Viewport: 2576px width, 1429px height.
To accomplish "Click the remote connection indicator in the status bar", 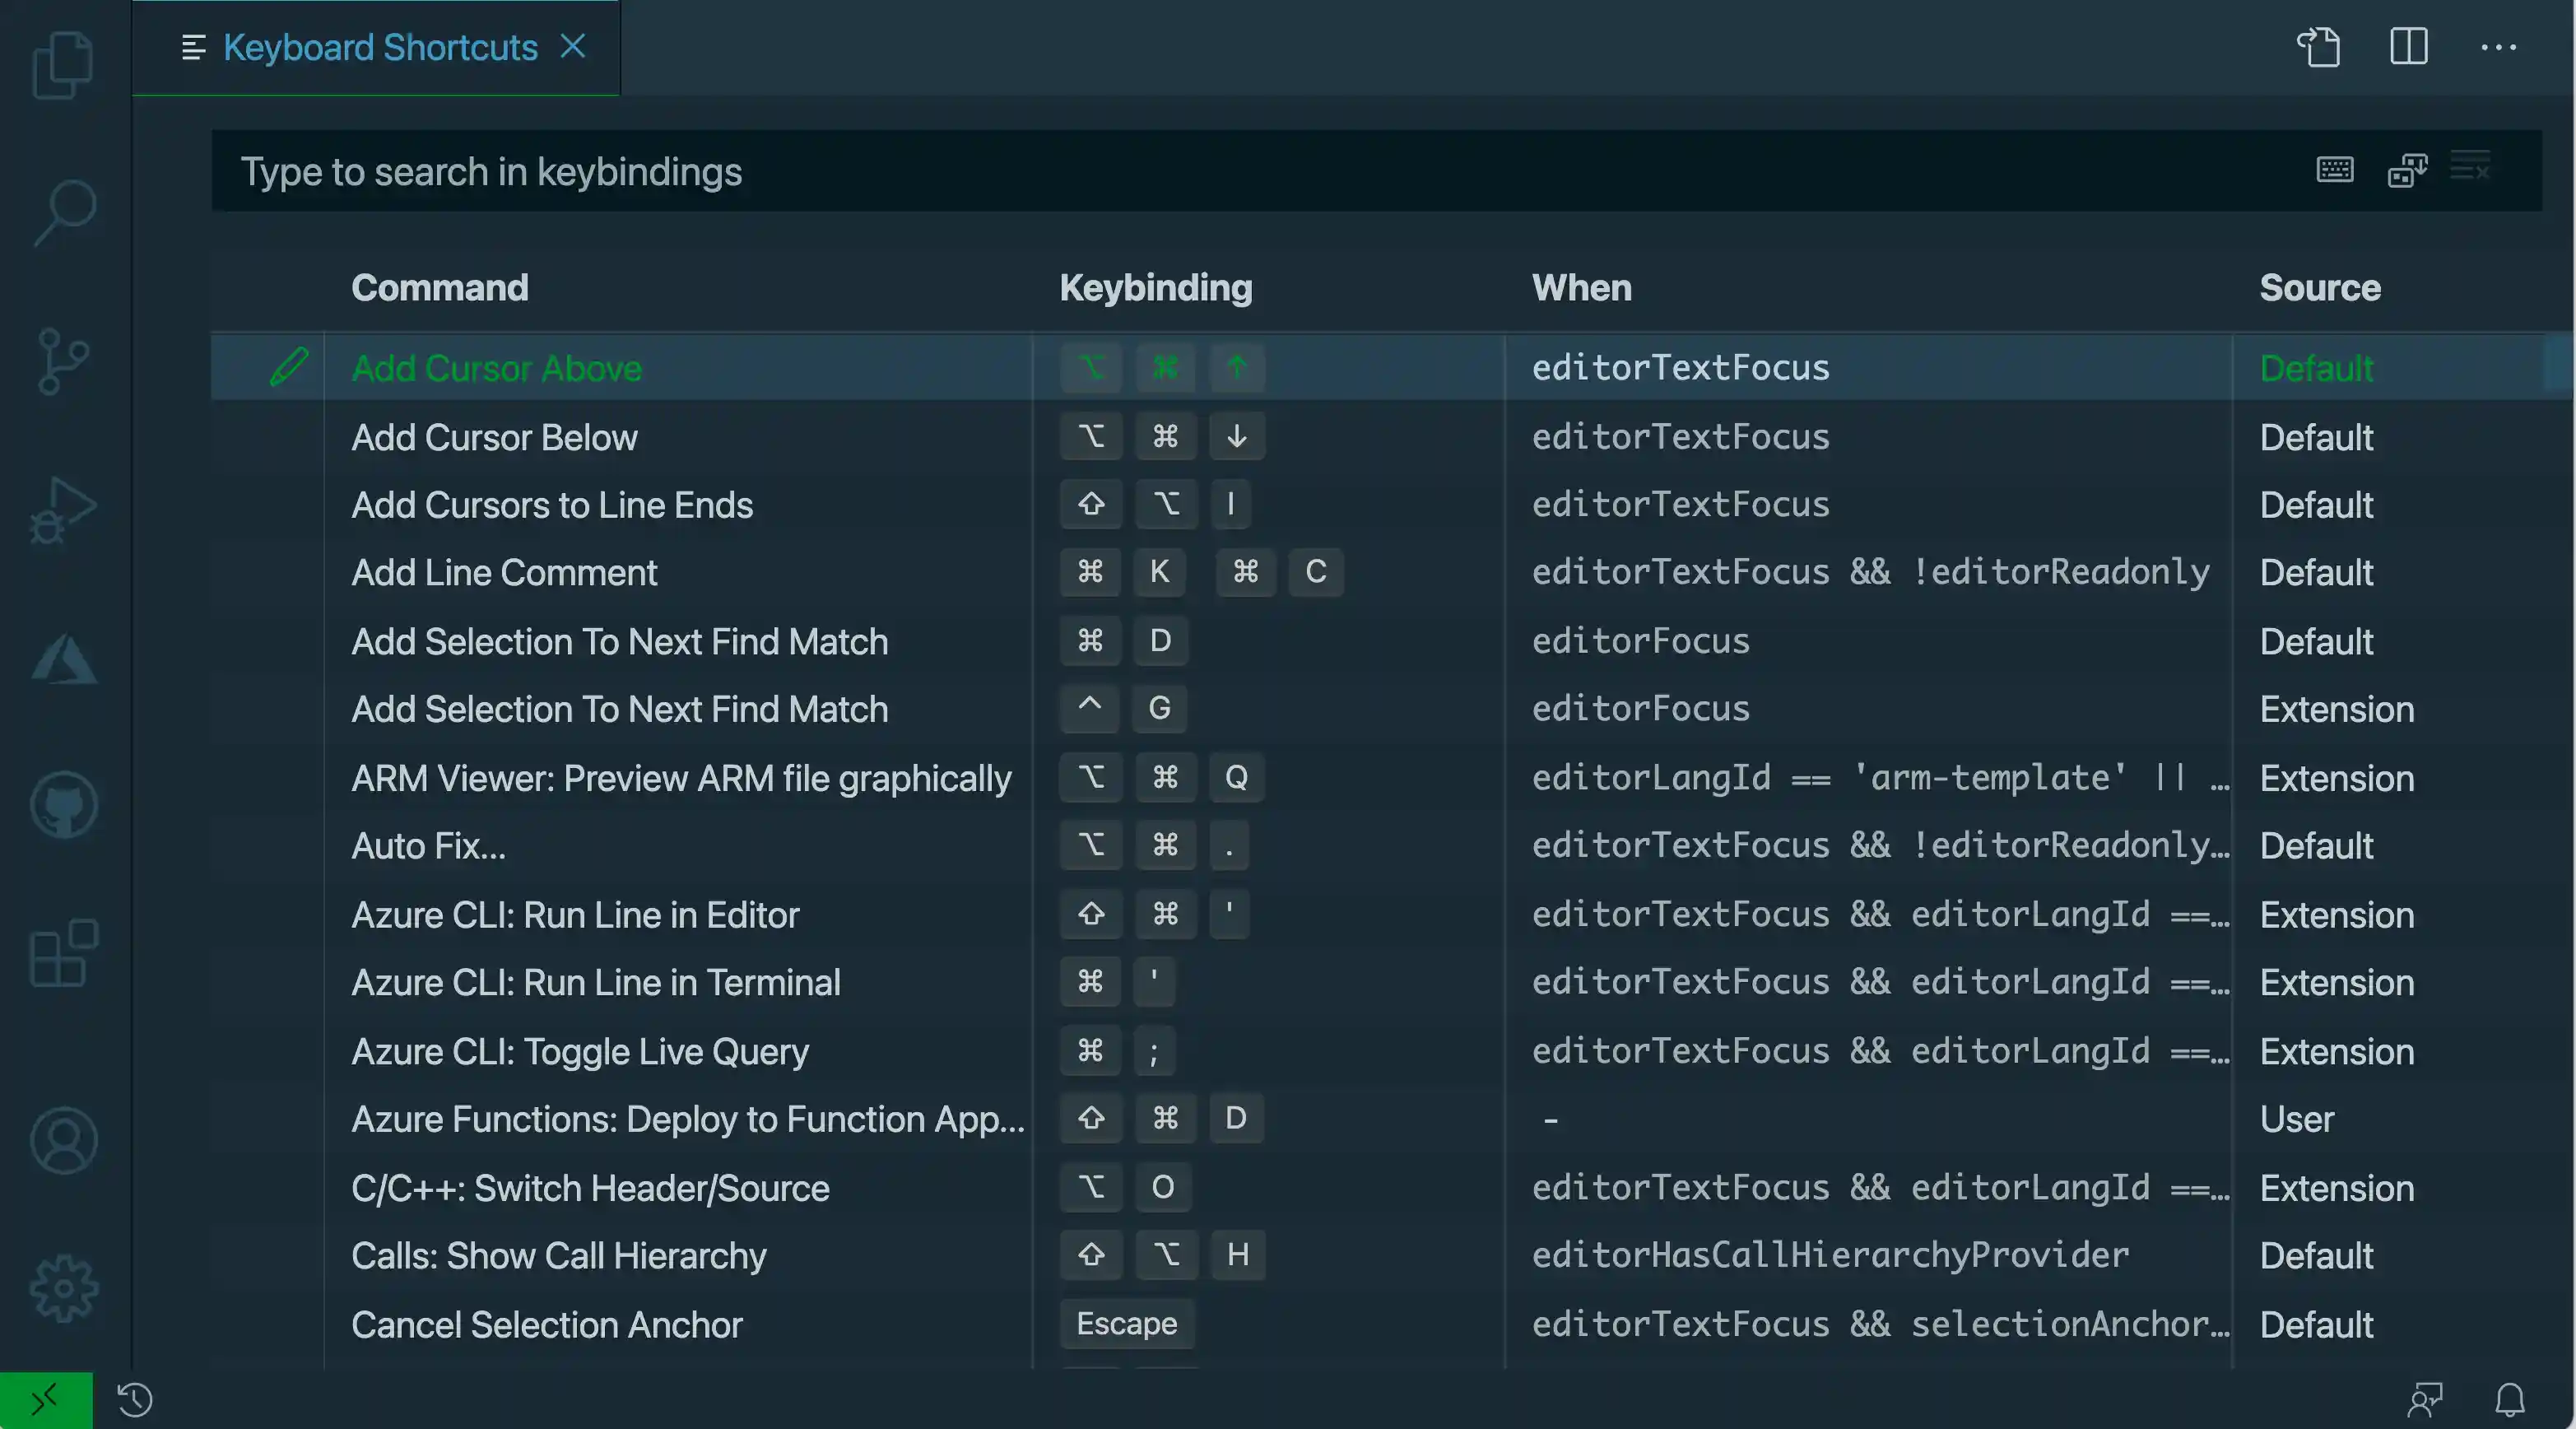I will (x=44, y=1399).
